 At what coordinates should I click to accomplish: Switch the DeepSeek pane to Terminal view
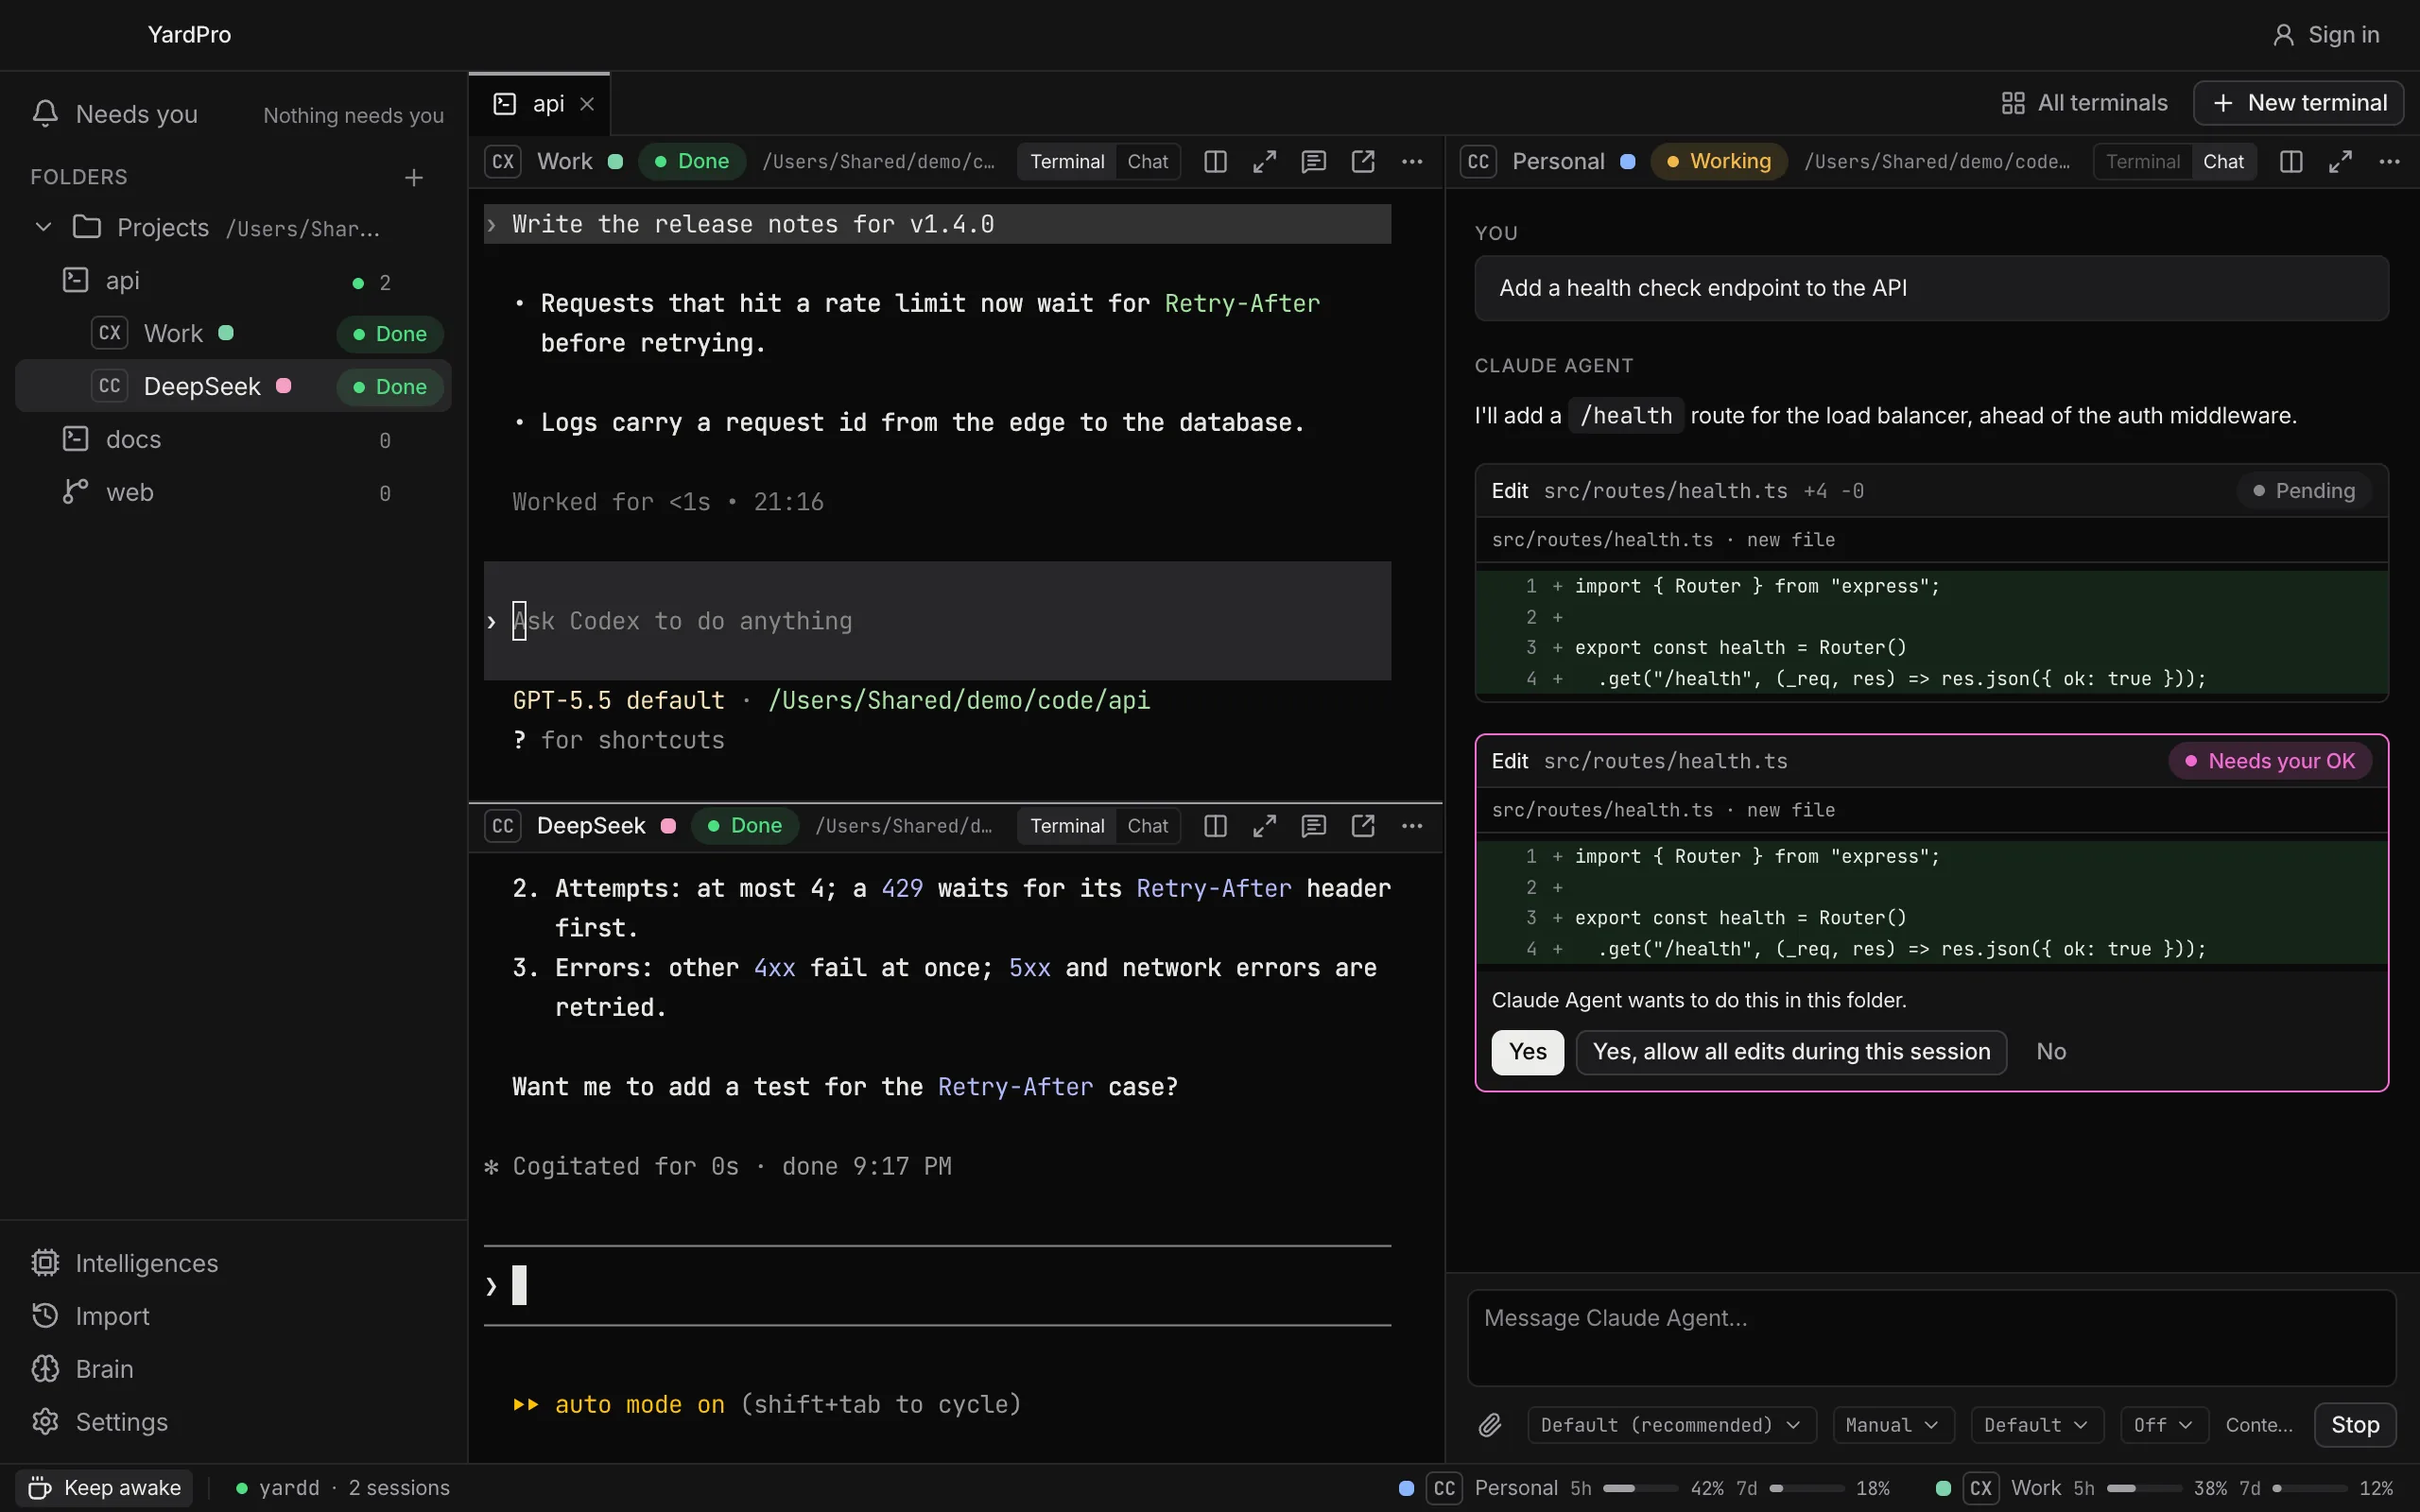tap(1067, 826)
